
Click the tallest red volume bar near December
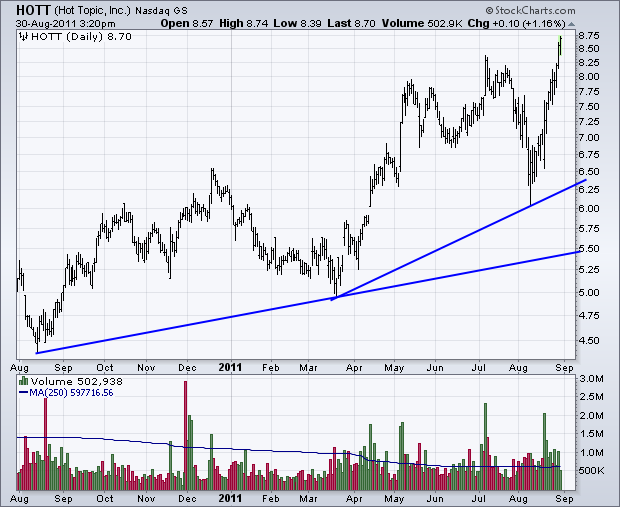tap(185, 435)
